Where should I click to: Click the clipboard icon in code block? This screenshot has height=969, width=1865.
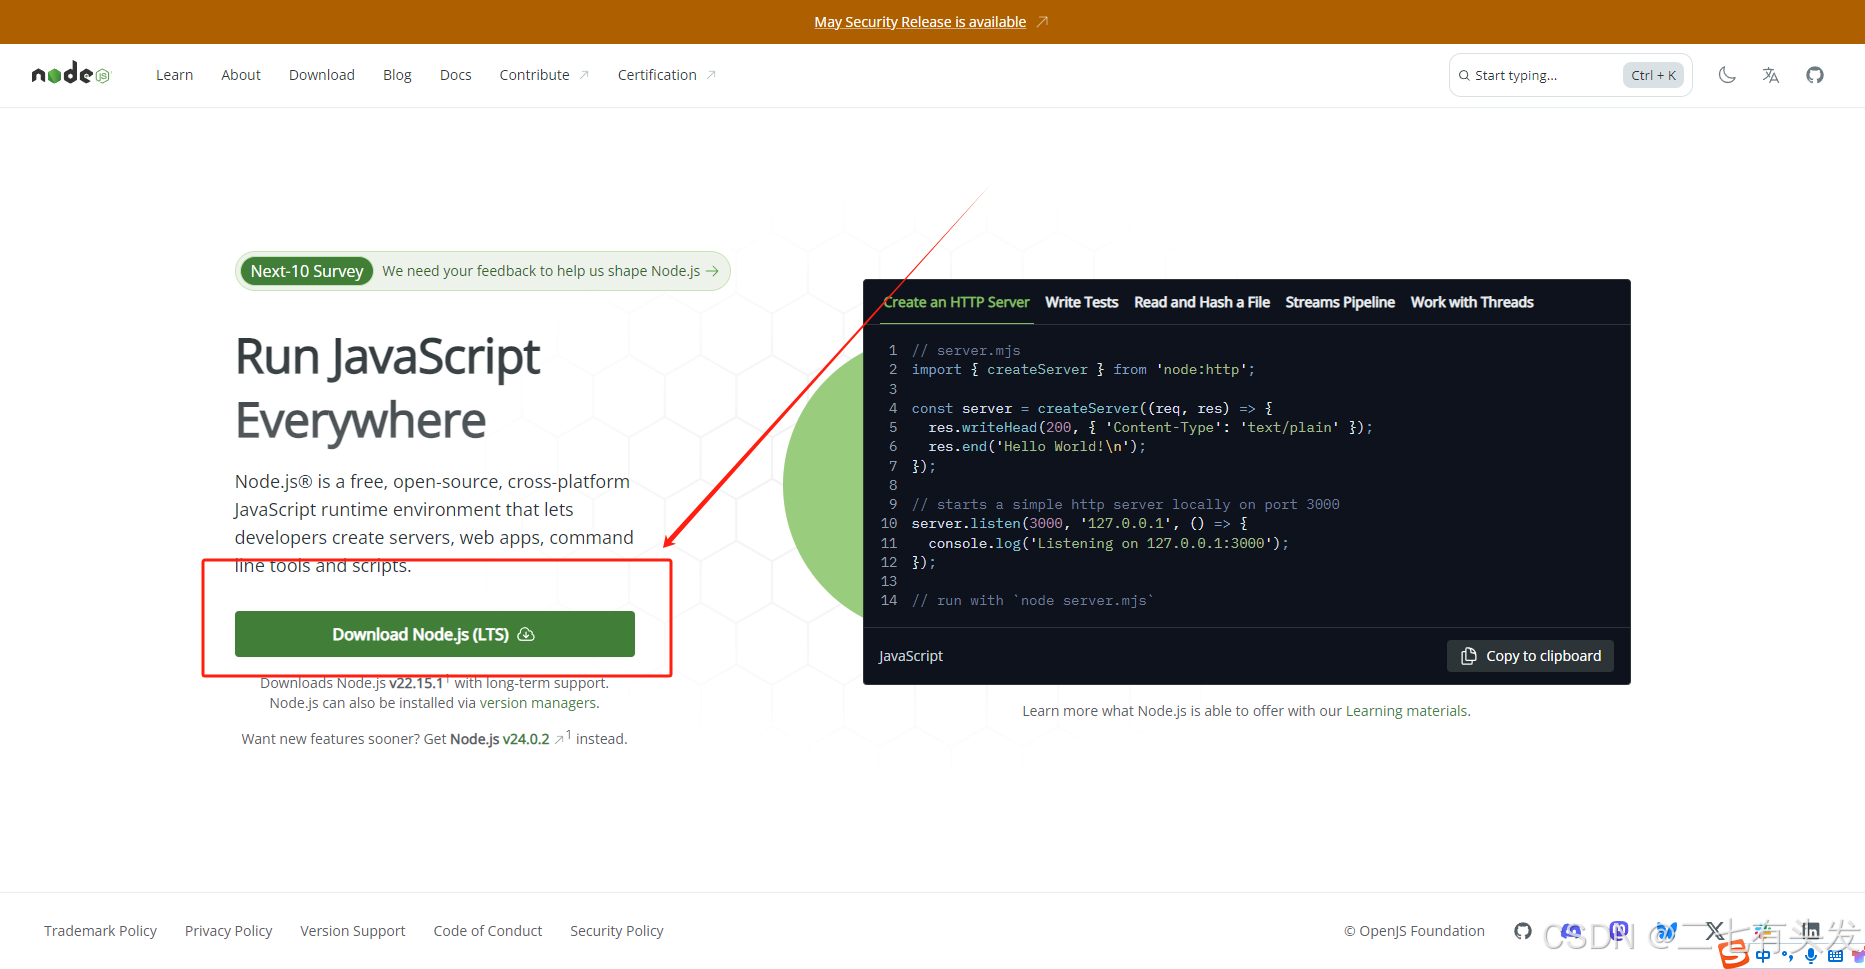point(1469,656)
